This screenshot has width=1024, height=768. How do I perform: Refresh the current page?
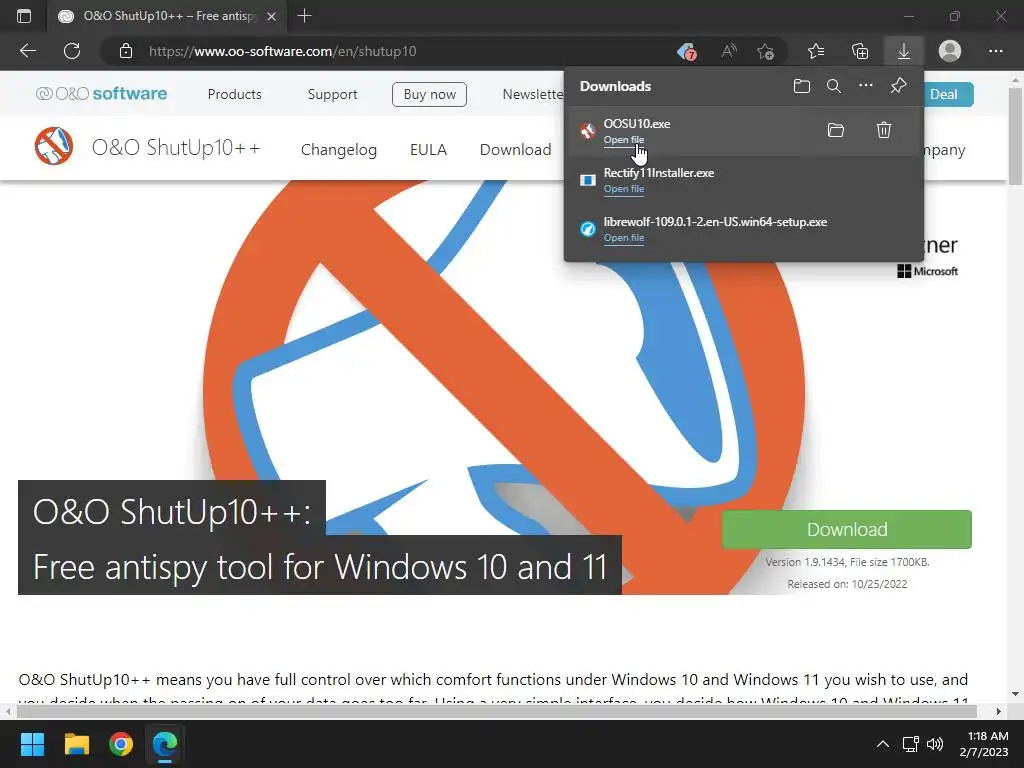[72, 51]
